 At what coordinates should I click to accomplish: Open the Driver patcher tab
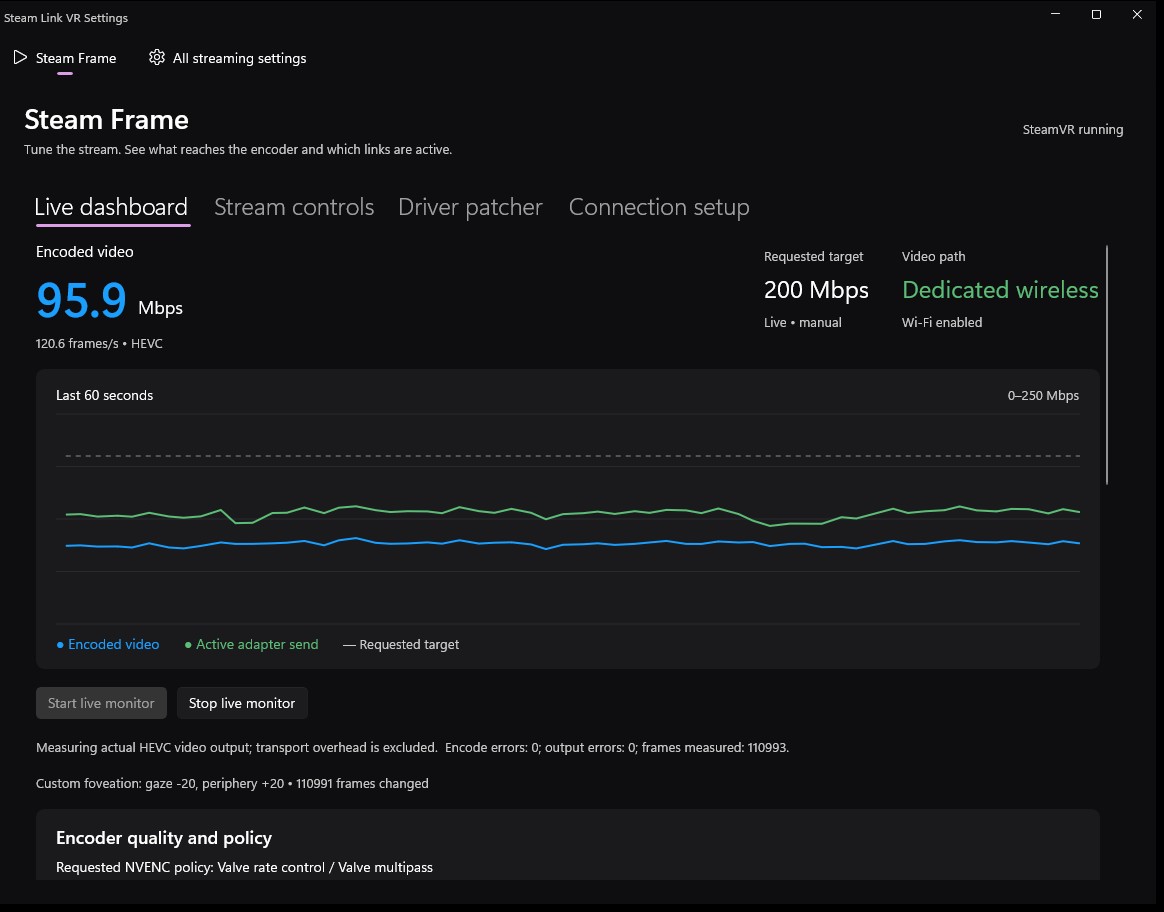point(470,206)
